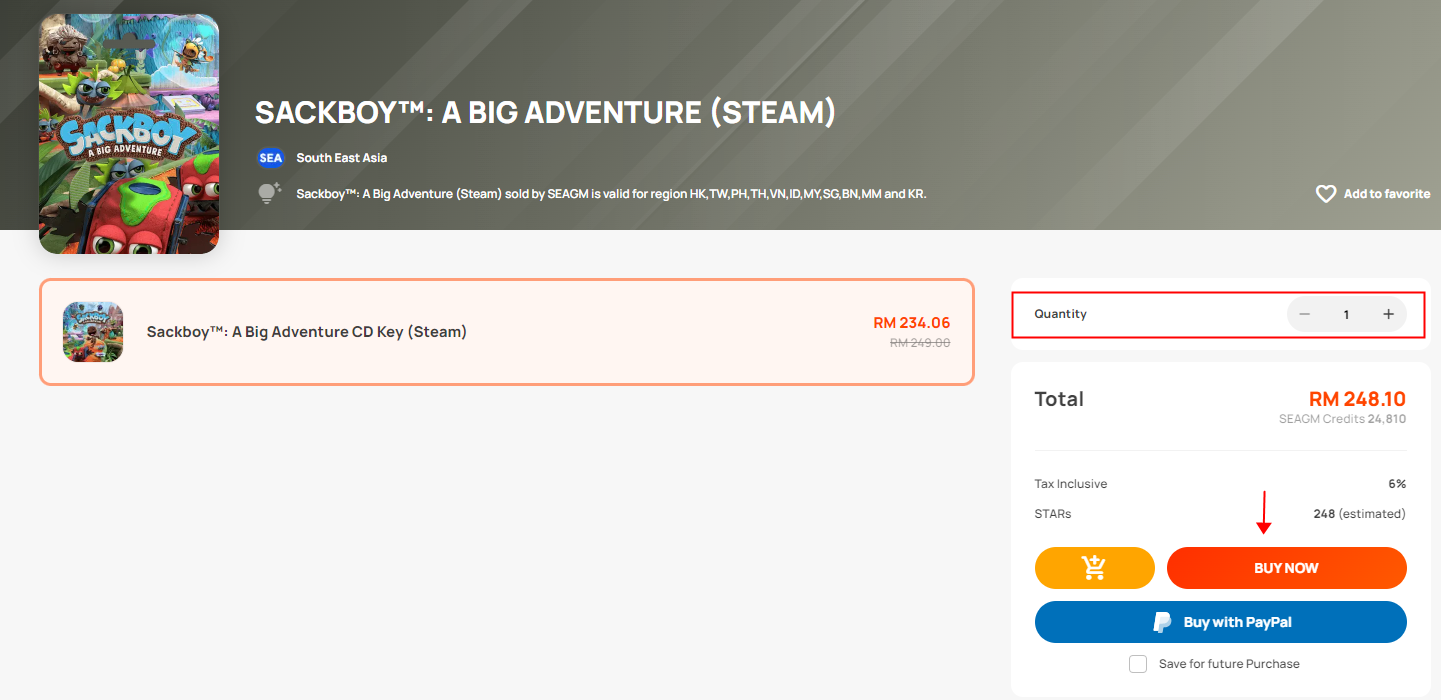Select Sackboy CD Key (Steam) product option
This screenshot has width=1441, height=700.
[x=306, y=332]
